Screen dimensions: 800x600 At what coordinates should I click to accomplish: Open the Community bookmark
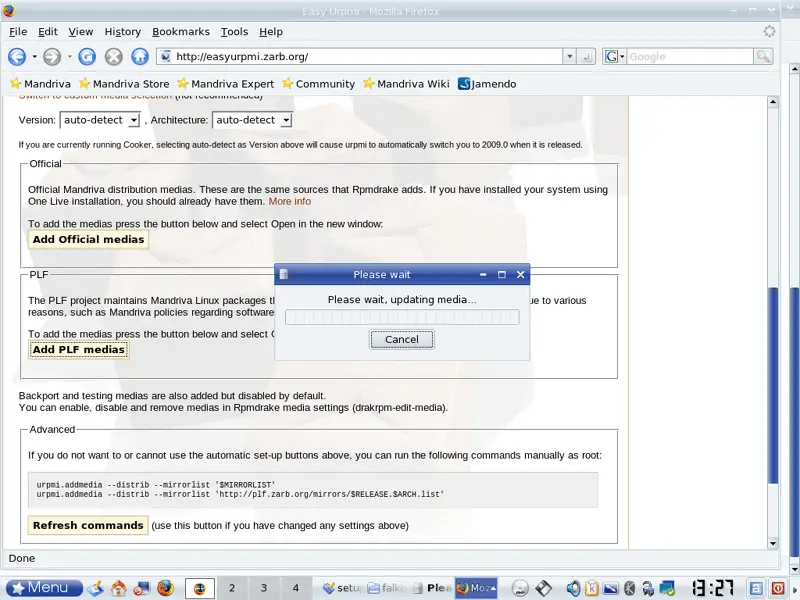coord(318,84)
